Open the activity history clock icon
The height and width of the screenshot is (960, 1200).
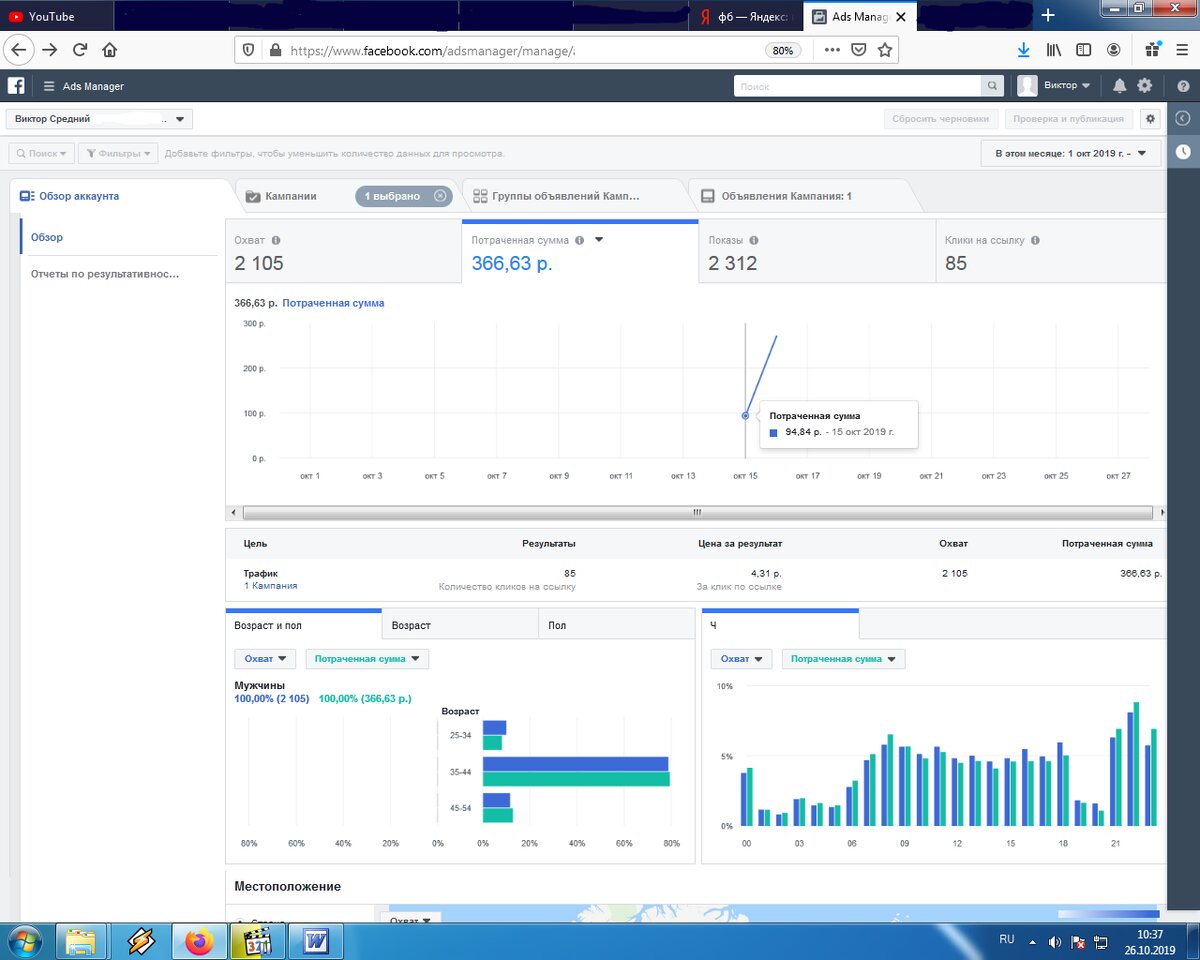[x=1183, y=152]
